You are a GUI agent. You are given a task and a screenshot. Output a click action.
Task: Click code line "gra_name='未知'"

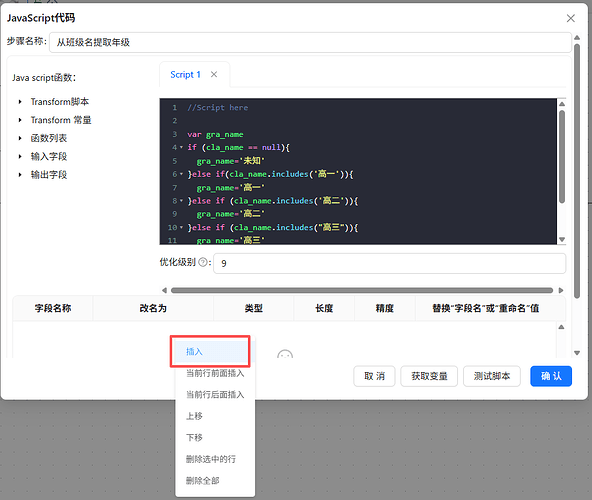231,161
